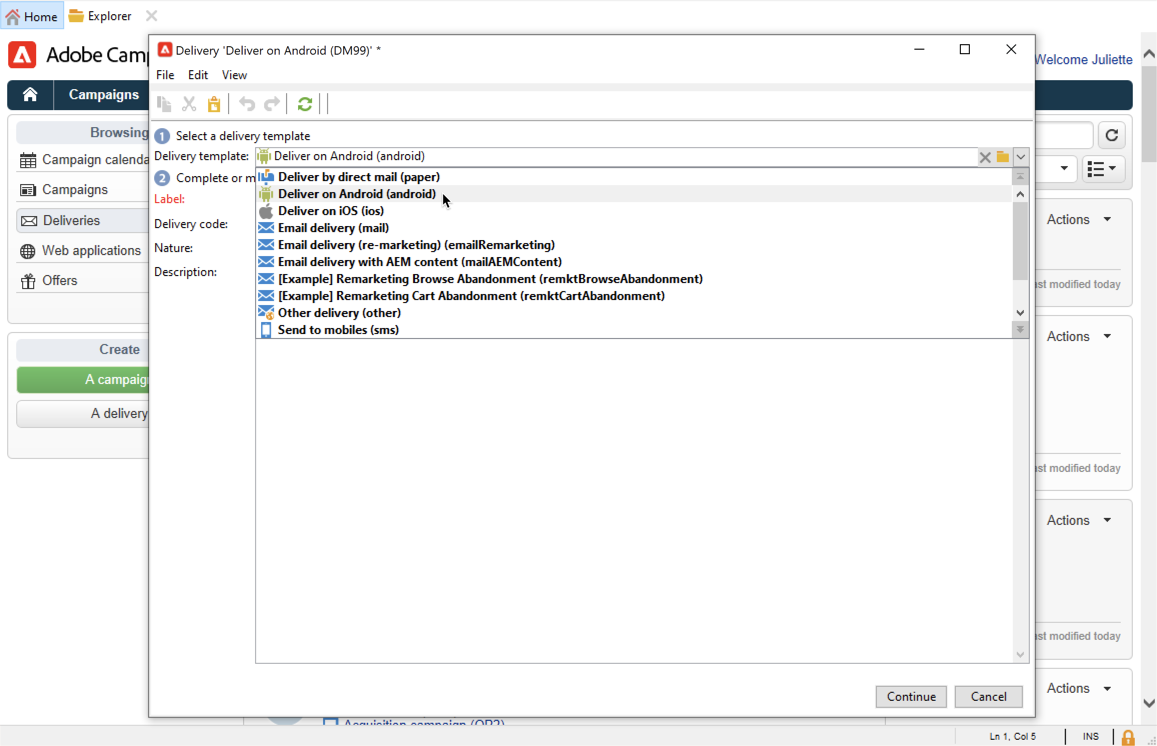Click the Continue button
Screen dimensions: 1157x746
pos(911,697)
